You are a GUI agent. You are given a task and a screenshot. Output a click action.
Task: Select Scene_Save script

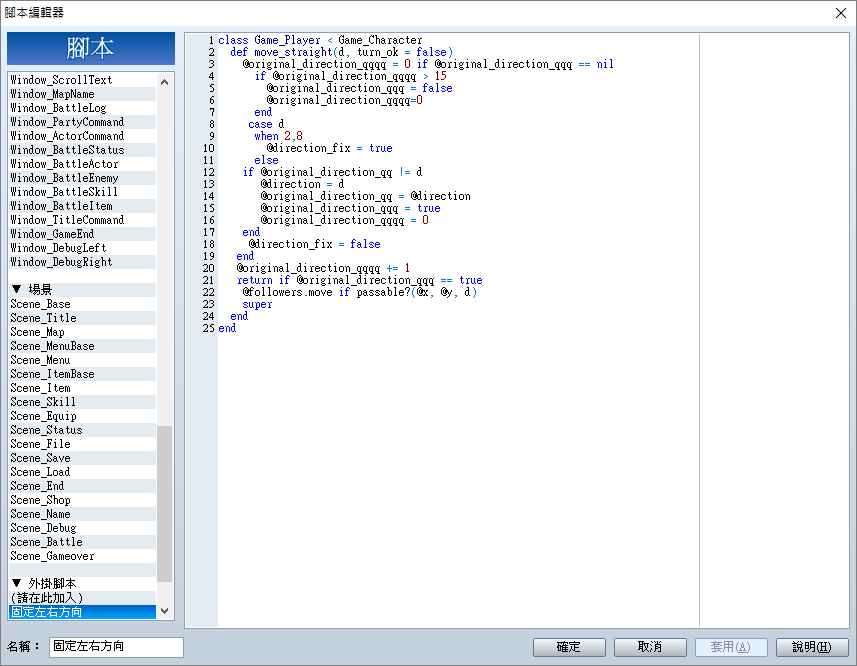pyautogui.click(x=83, y=458)
